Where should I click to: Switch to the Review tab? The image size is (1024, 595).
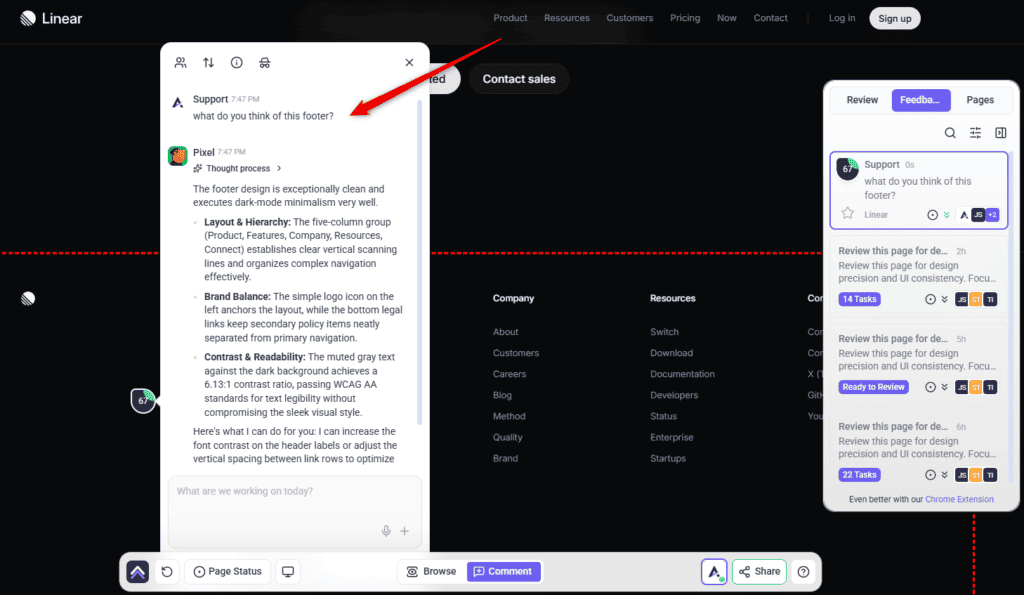click(x=862, y=100)
